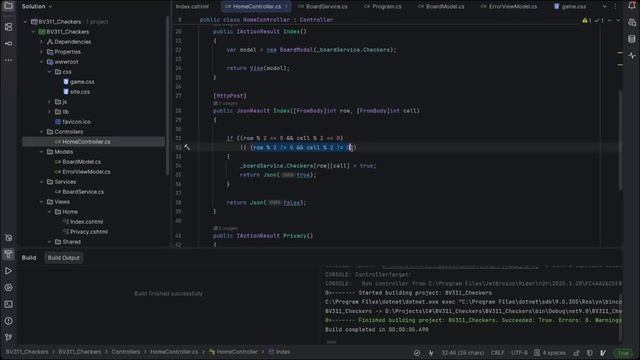This screenshot has width=640, height=360.
Task: Open the Database tool window icon
Action: click(x=632, y=39)
